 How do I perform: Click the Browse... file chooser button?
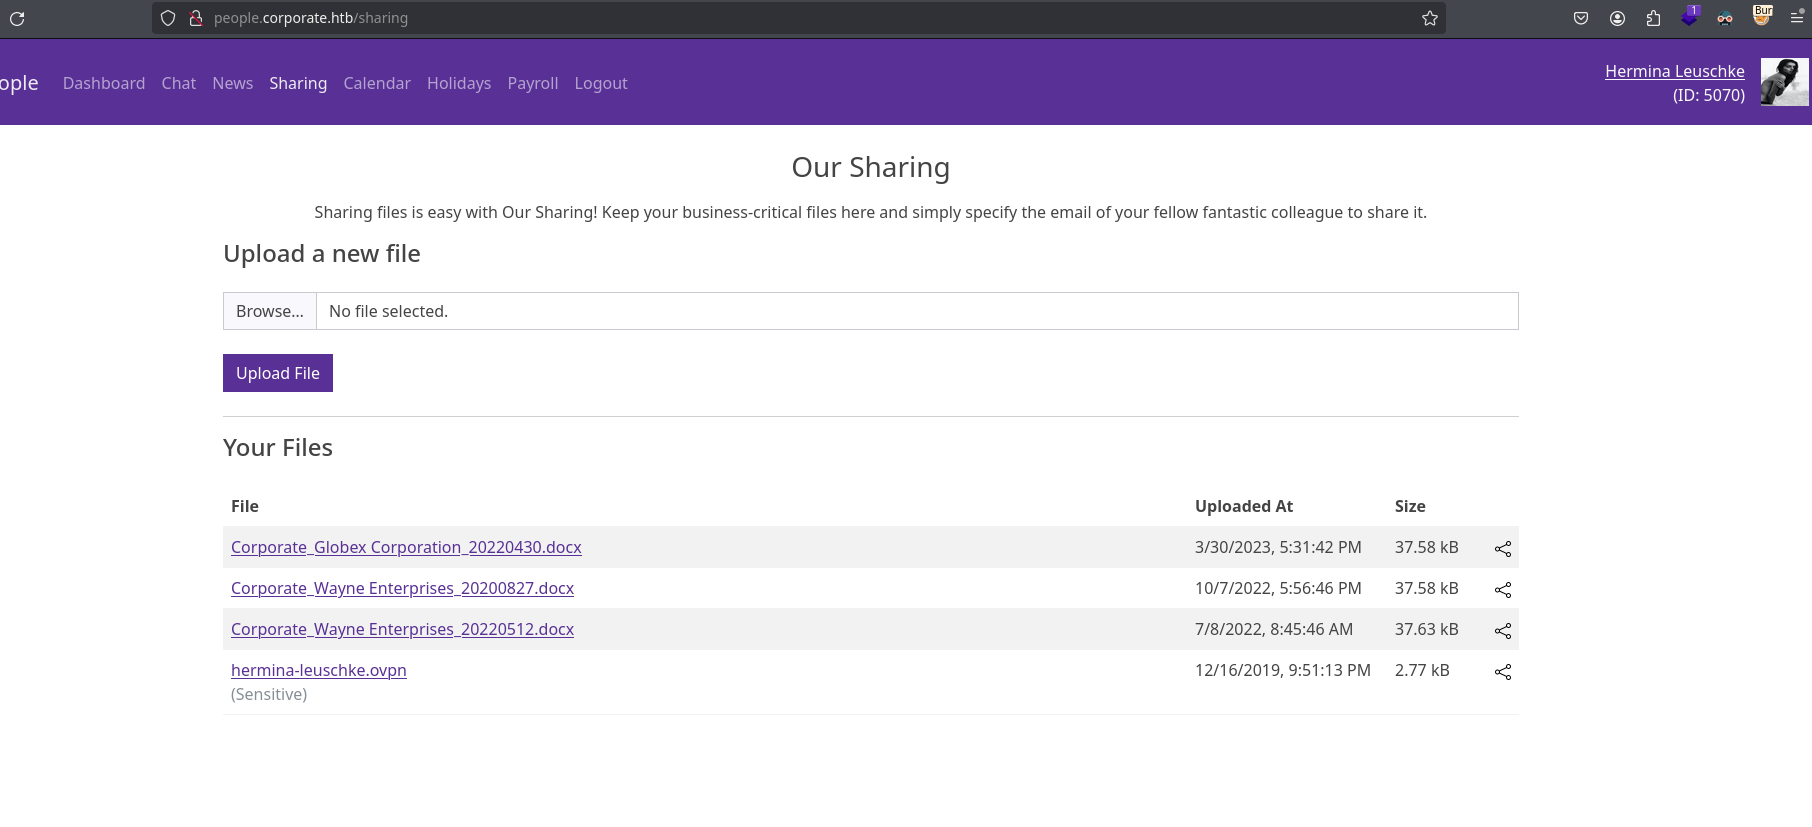(x=270, y=311)
